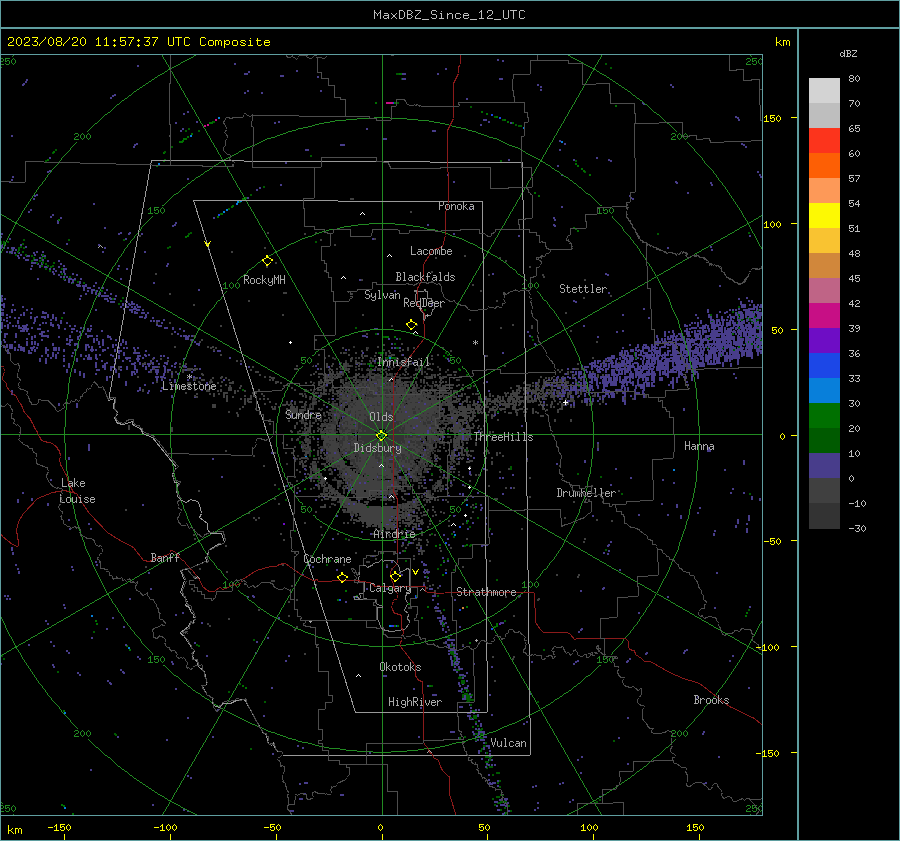
Task: Select the bright green 20–30 dBZ legend swatch
Action: [824, 416]
